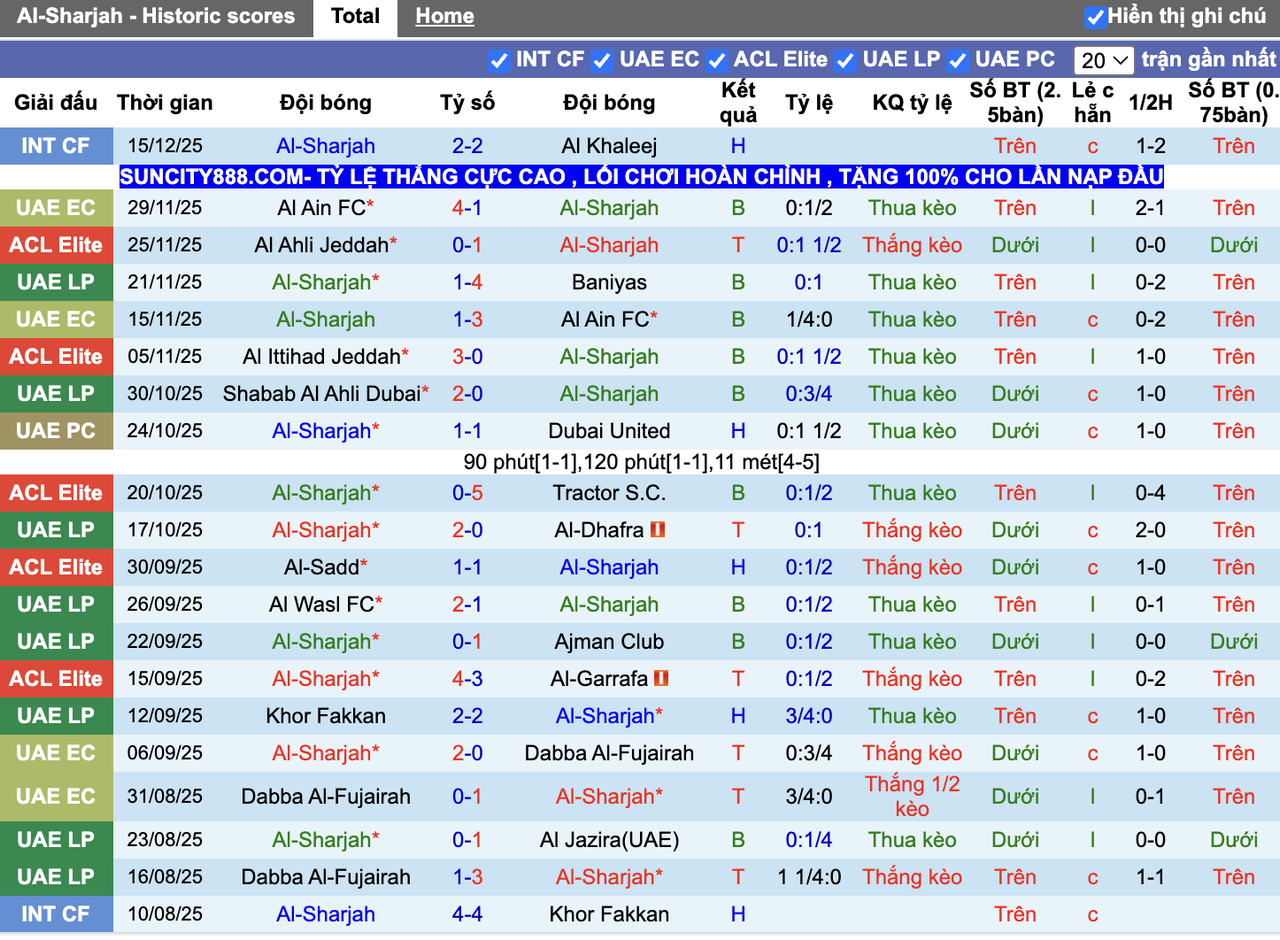
Task: Open Tractor S.C. team link
Action: click(x=609, y=493)
